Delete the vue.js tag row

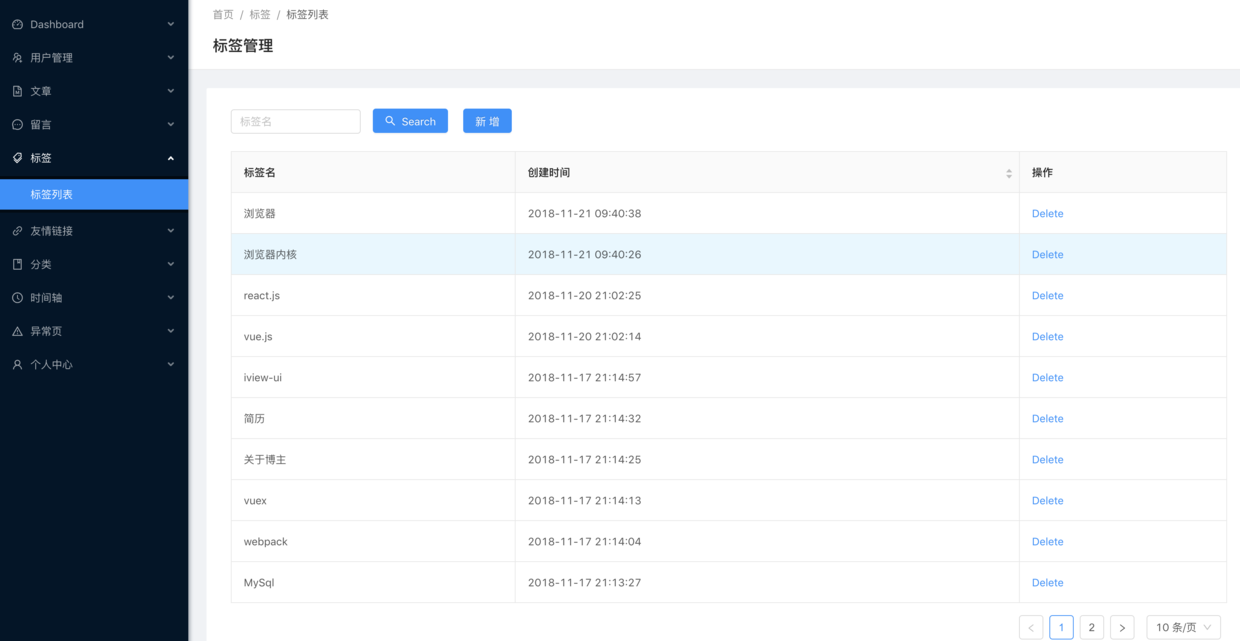click(1047, 337)
